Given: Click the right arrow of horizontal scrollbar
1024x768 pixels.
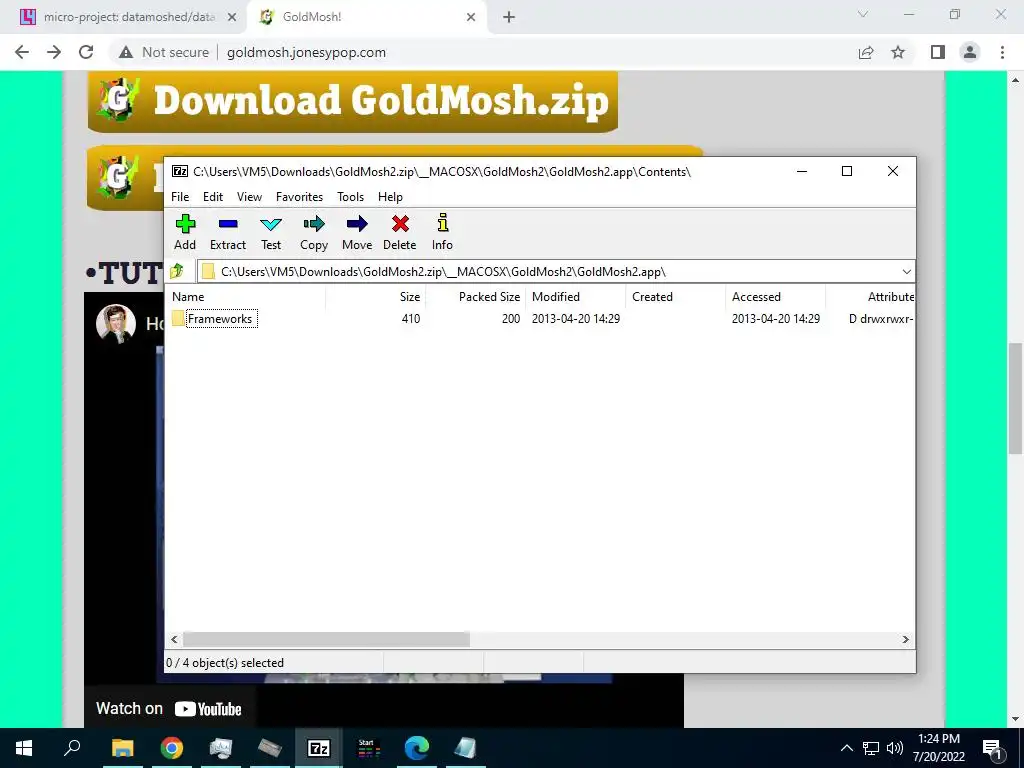Looking at the screenshot, I should coord(905,639).
